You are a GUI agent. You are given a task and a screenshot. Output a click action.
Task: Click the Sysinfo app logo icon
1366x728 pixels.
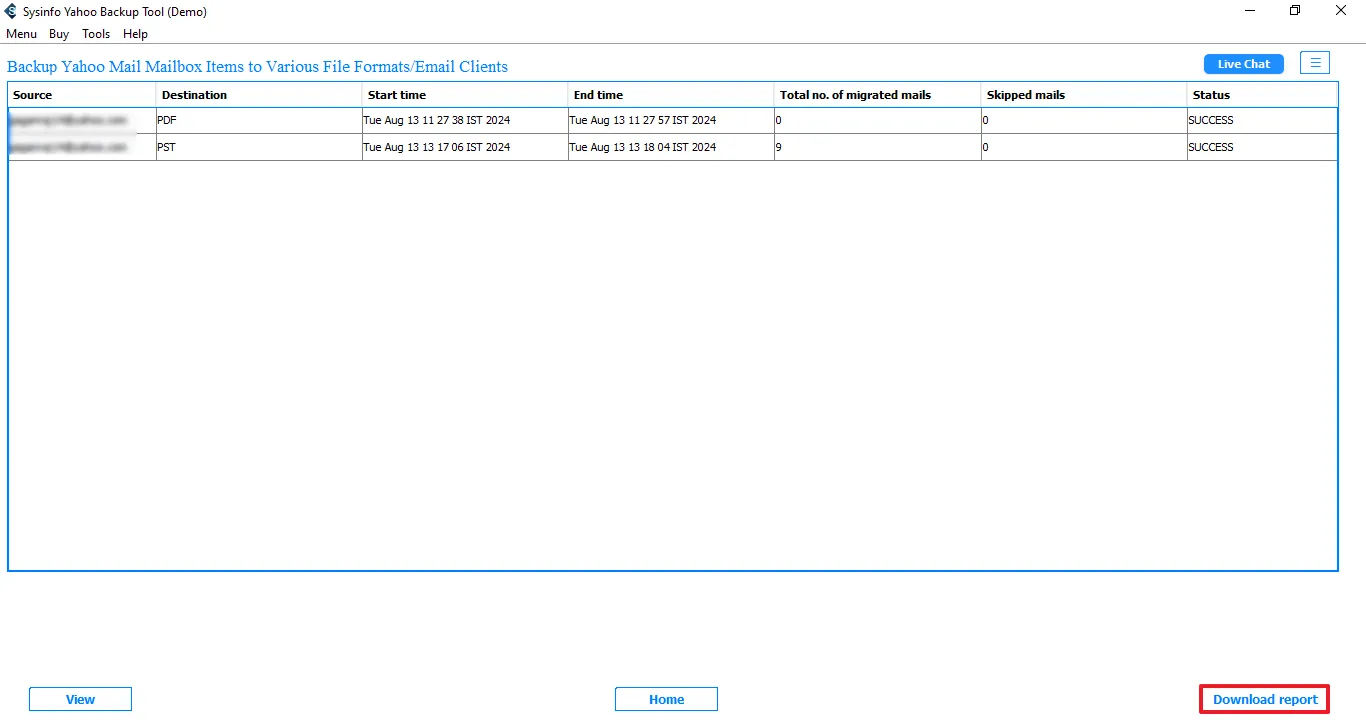pyautogui.click(x=11, y=12)
